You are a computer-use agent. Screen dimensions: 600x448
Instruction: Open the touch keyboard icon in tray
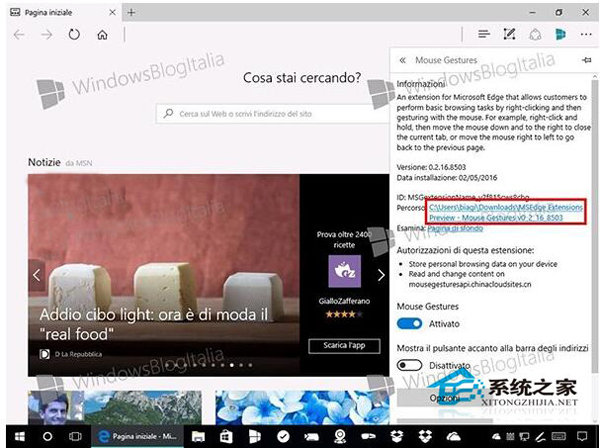point(559,436)
